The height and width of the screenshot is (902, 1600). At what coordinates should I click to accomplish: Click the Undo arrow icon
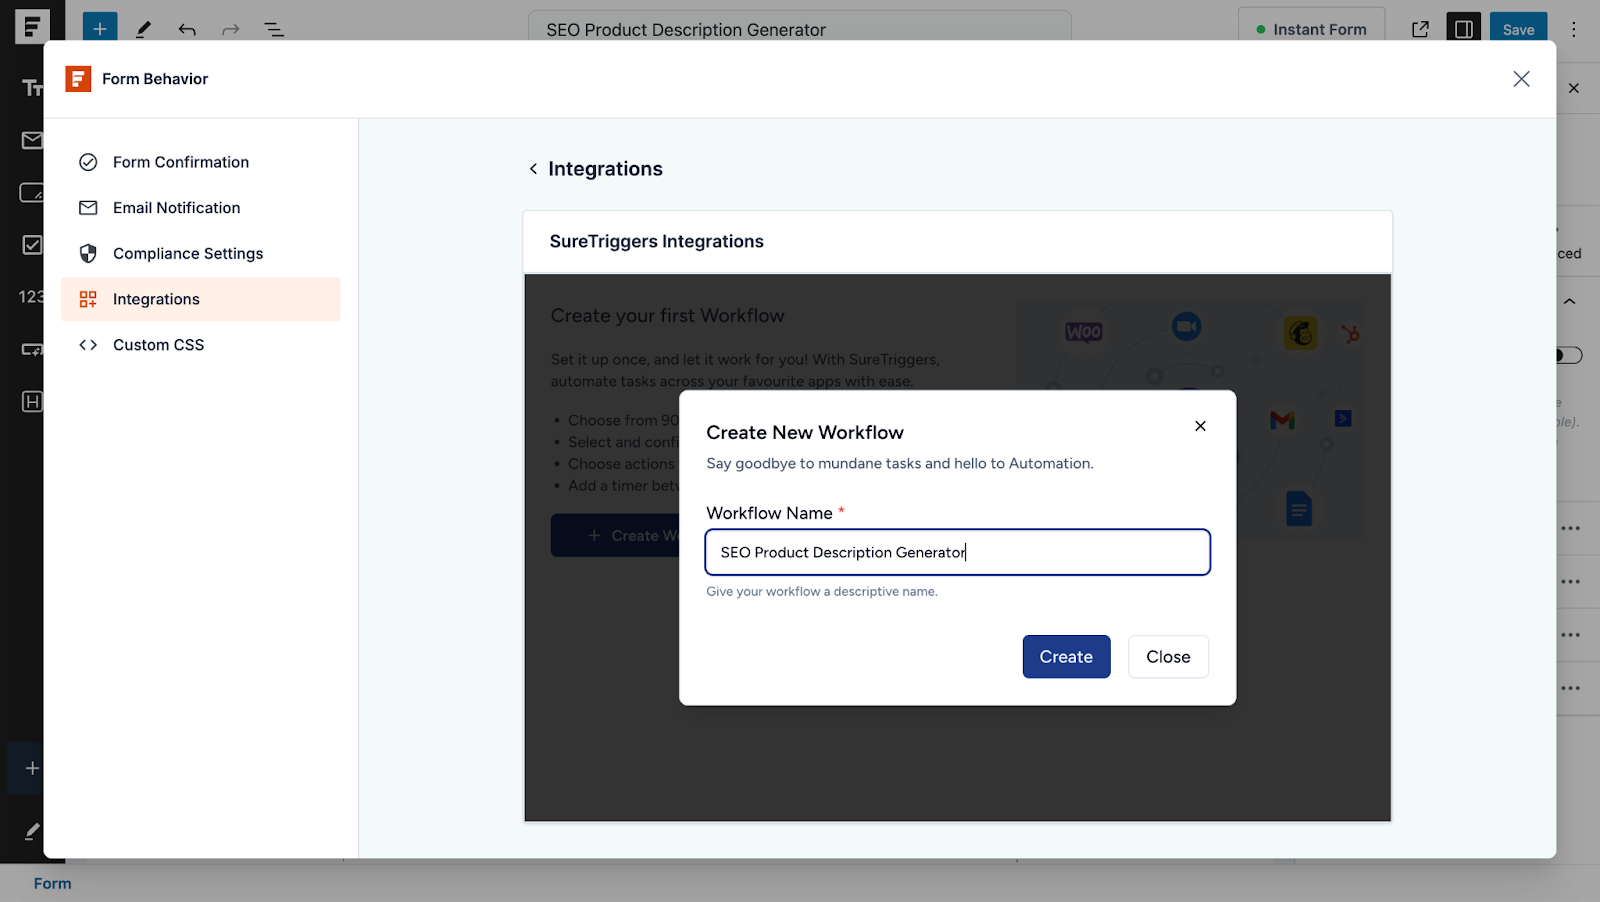point(186,29)
